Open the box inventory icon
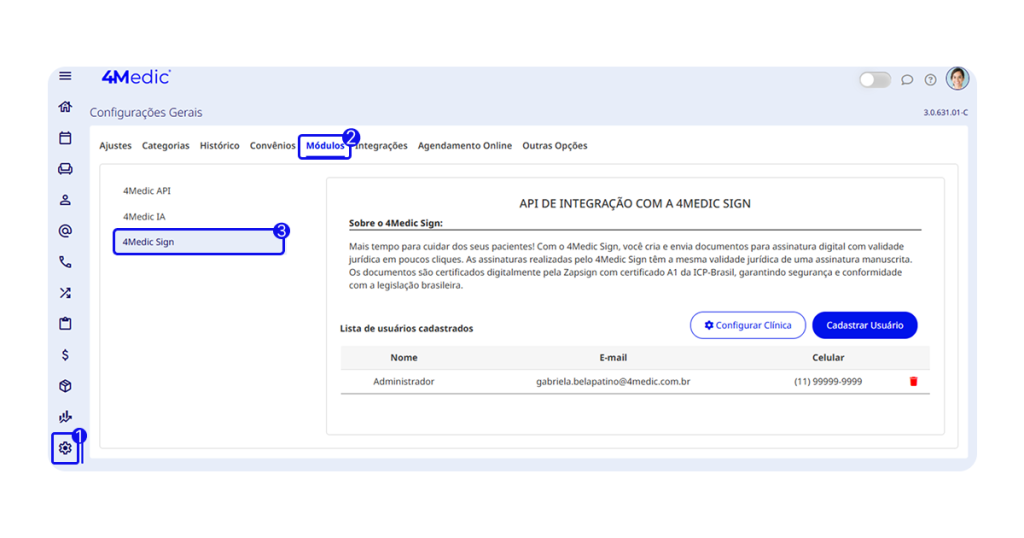This screenshot has width=1024, height=538. [x=65, y=386]
